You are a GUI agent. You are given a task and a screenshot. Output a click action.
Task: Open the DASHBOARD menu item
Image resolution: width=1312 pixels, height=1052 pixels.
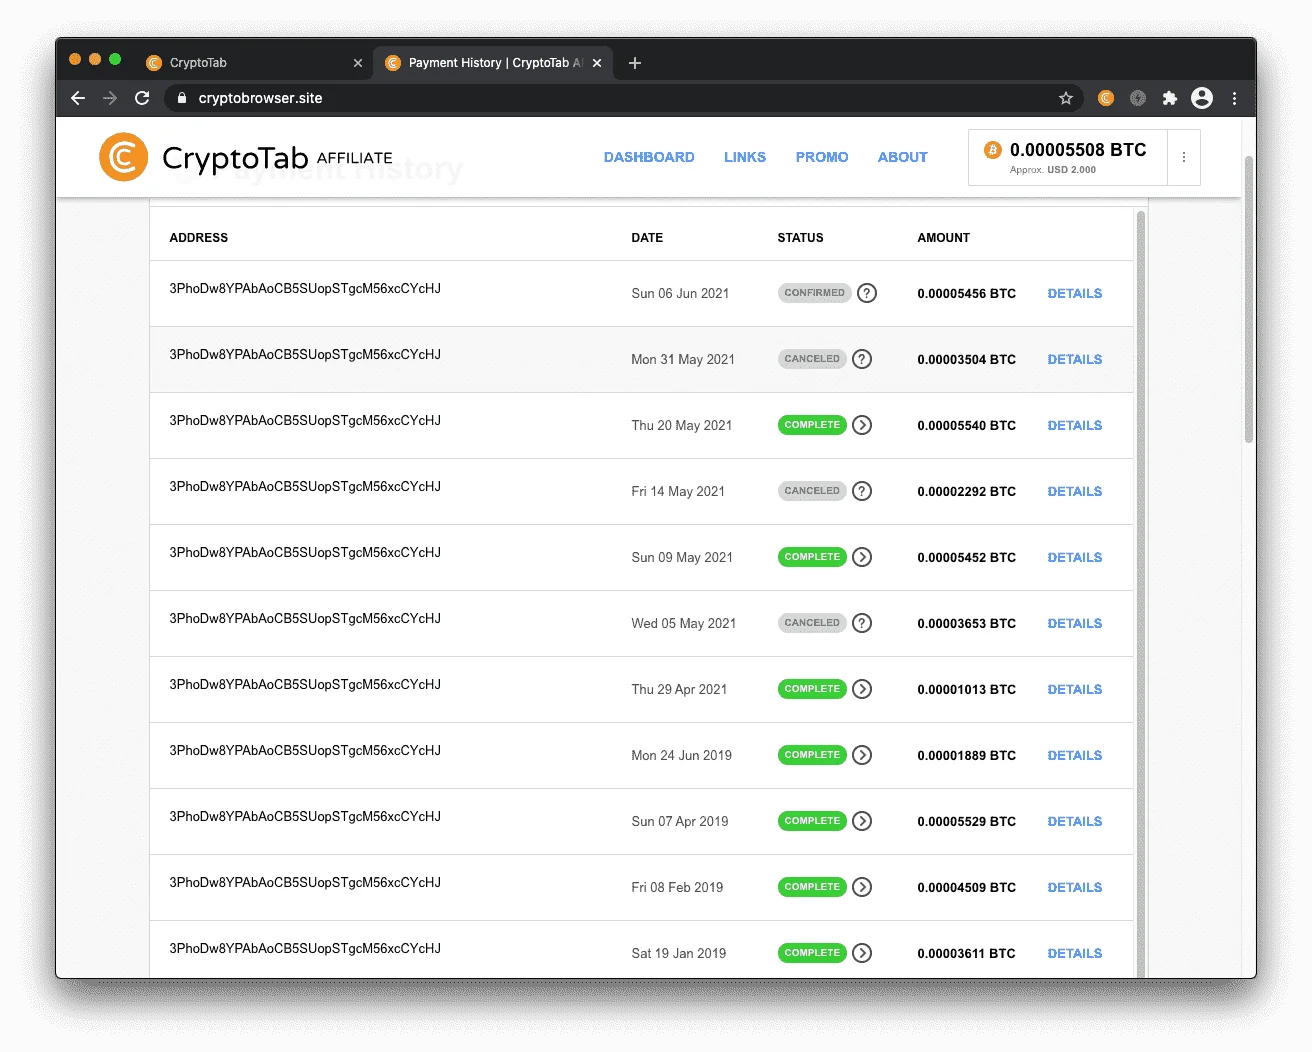coord(649,157)
